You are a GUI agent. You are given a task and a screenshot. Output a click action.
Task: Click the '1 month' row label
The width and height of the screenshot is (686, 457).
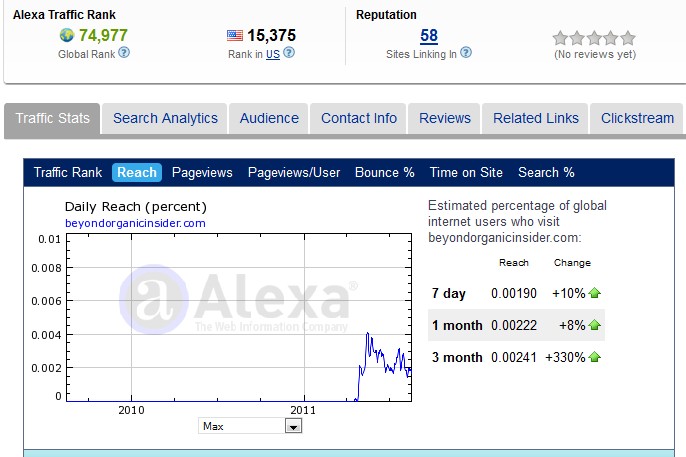pyautogui.click(x=457, y=325)
